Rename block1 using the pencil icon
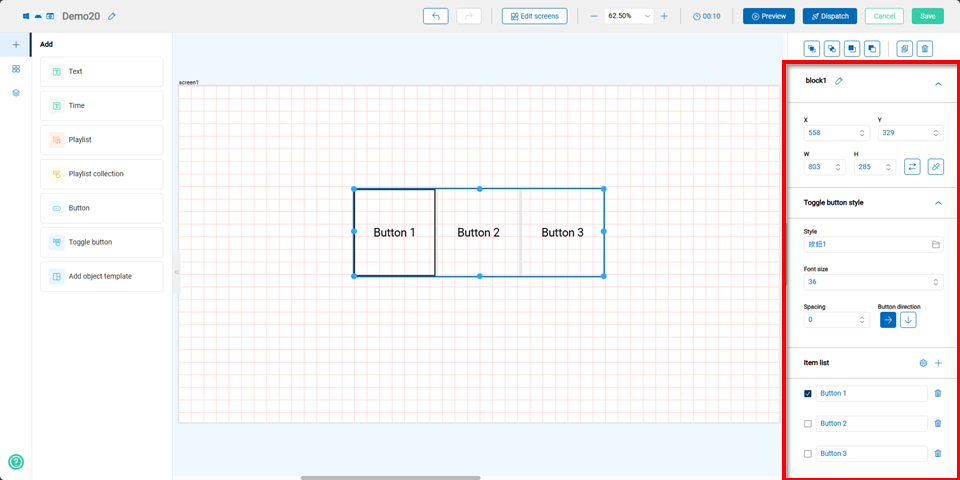 (839, 80)
